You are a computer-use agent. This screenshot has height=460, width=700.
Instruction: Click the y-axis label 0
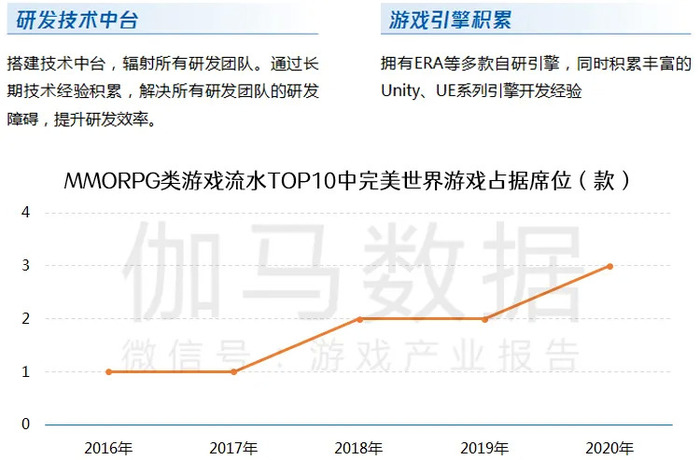[x=26, y=424]
